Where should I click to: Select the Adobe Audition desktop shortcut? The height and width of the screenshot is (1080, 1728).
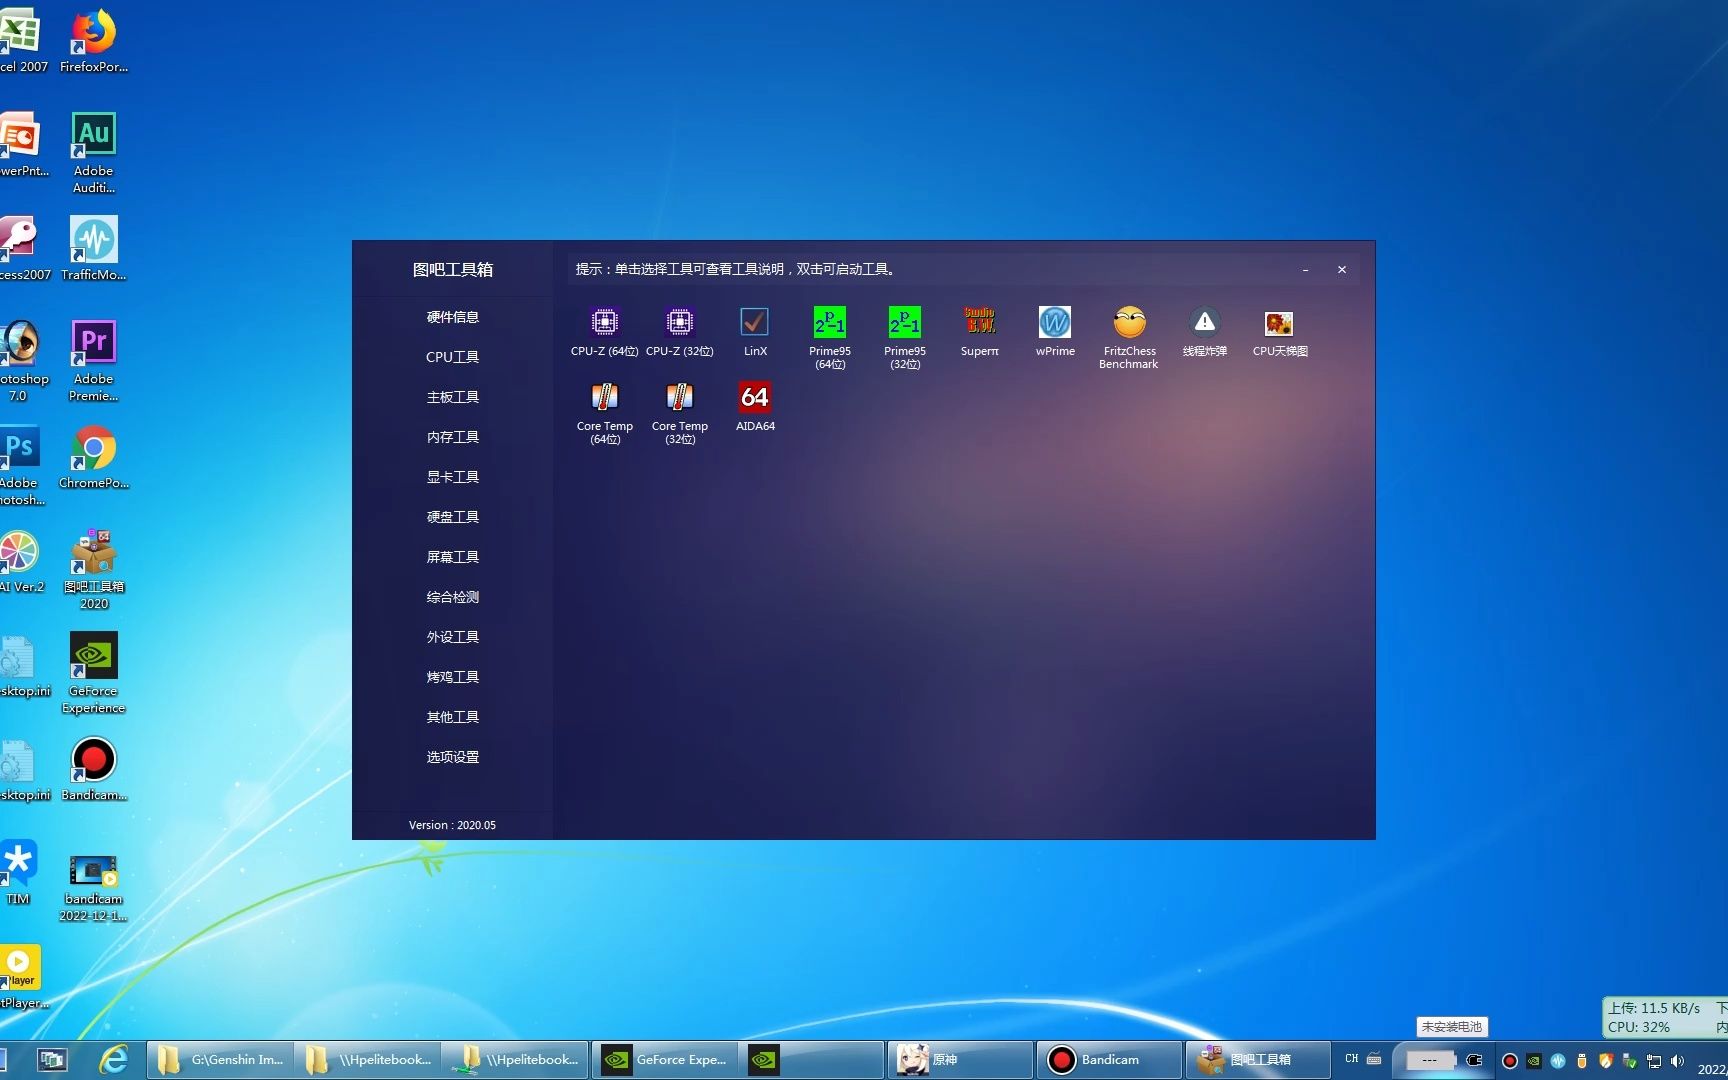(93, 152)
